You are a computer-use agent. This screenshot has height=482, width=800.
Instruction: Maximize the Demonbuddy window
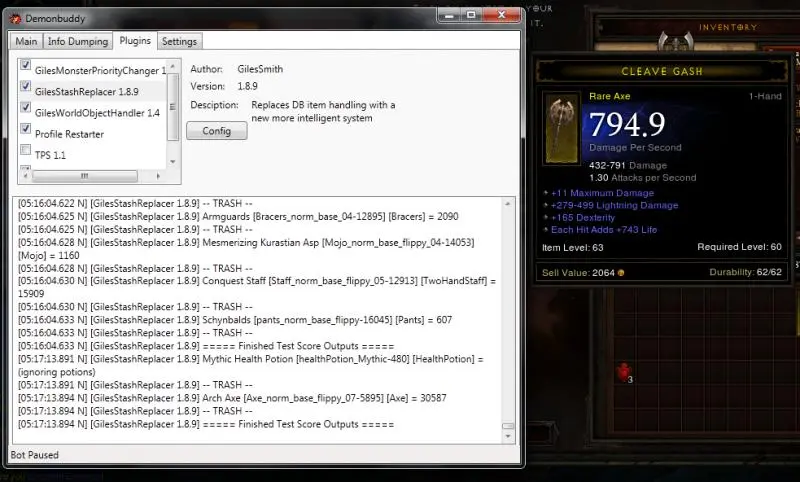coord(471,17)
